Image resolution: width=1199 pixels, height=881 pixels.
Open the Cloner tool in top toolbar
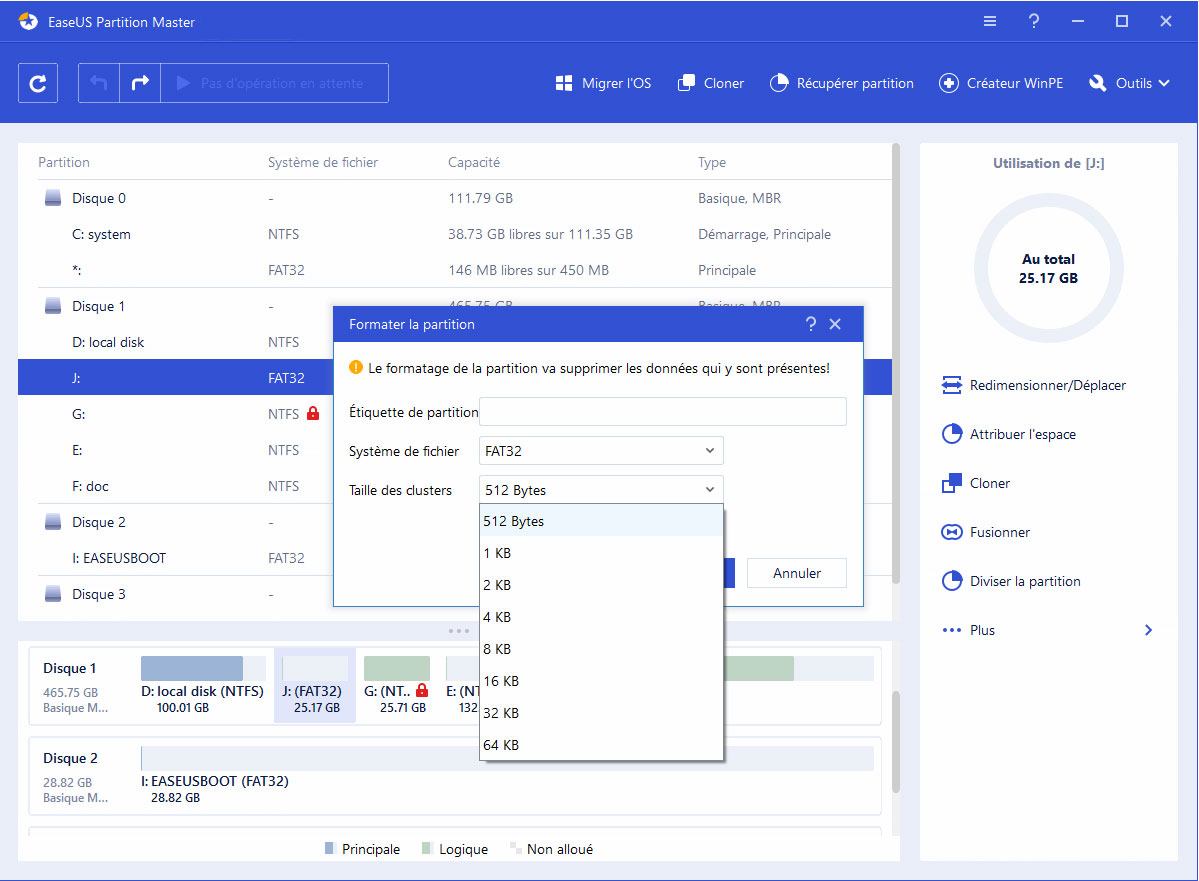click(x=711, y=83)
